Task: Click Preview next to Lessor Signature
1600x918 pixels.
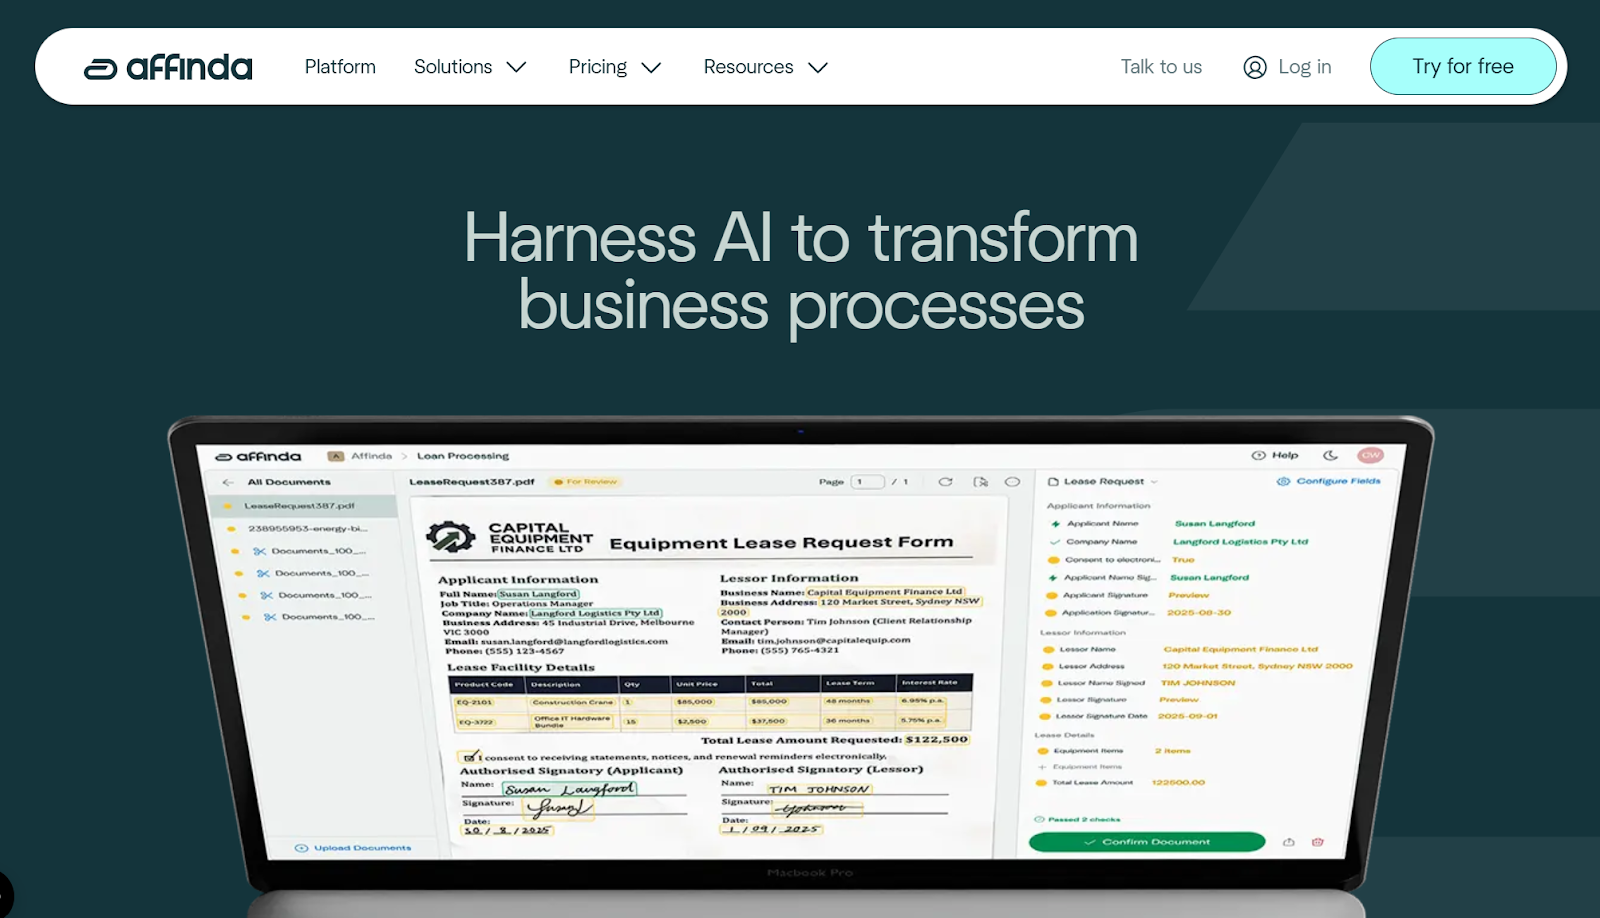Action: (x=1179, y=700)
